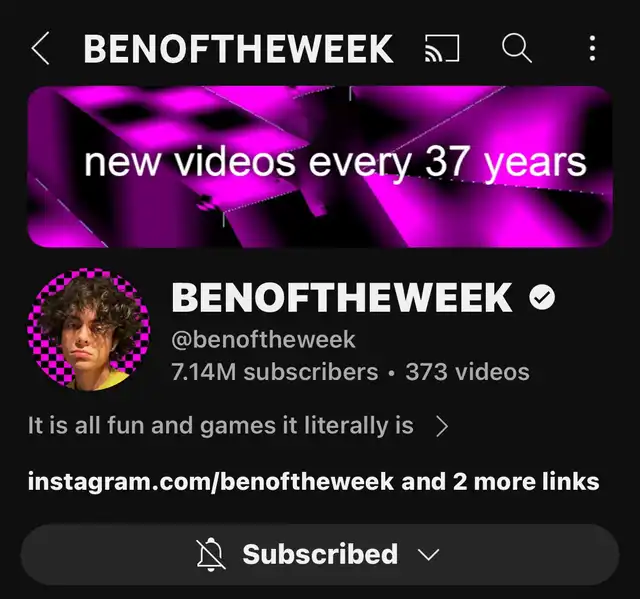The height and width of the screenshot is (599, 640).
Task: Open search with the magnifying glass
Action: coord(517,48)
